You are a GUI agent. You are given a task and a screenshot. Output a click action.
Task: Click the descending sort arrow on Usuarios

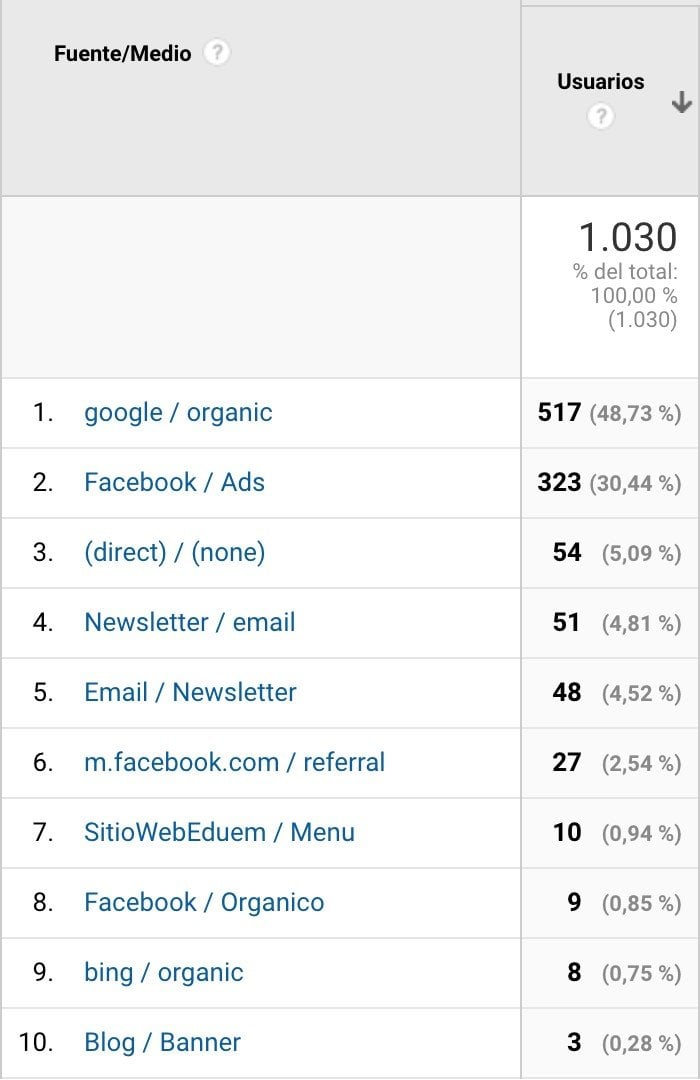coord(681,103)
